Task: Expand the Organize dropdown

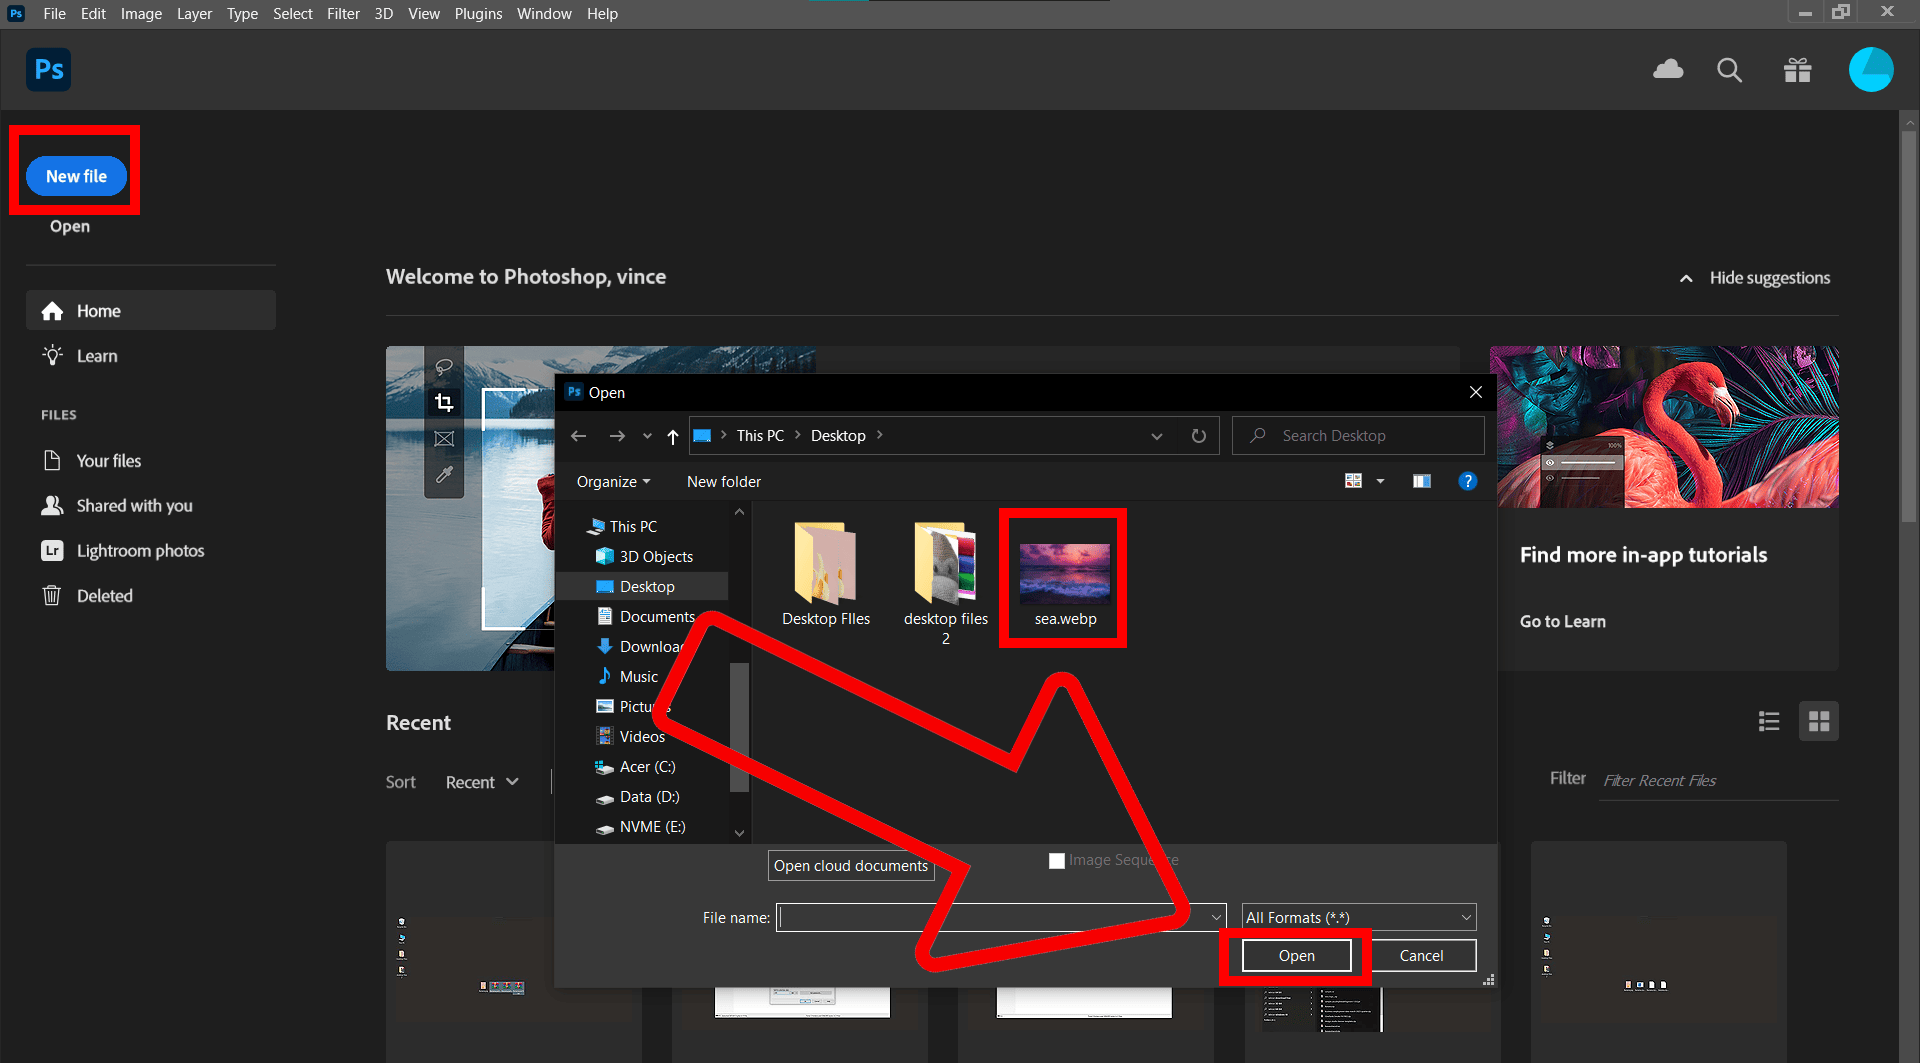Action: (x=612, y=481)
